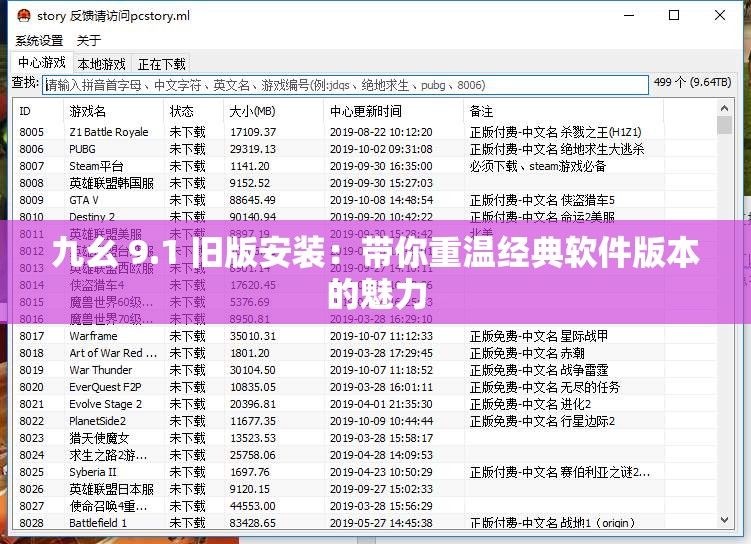
Task: Select the Art of War Red row
Action: point(364,353)
